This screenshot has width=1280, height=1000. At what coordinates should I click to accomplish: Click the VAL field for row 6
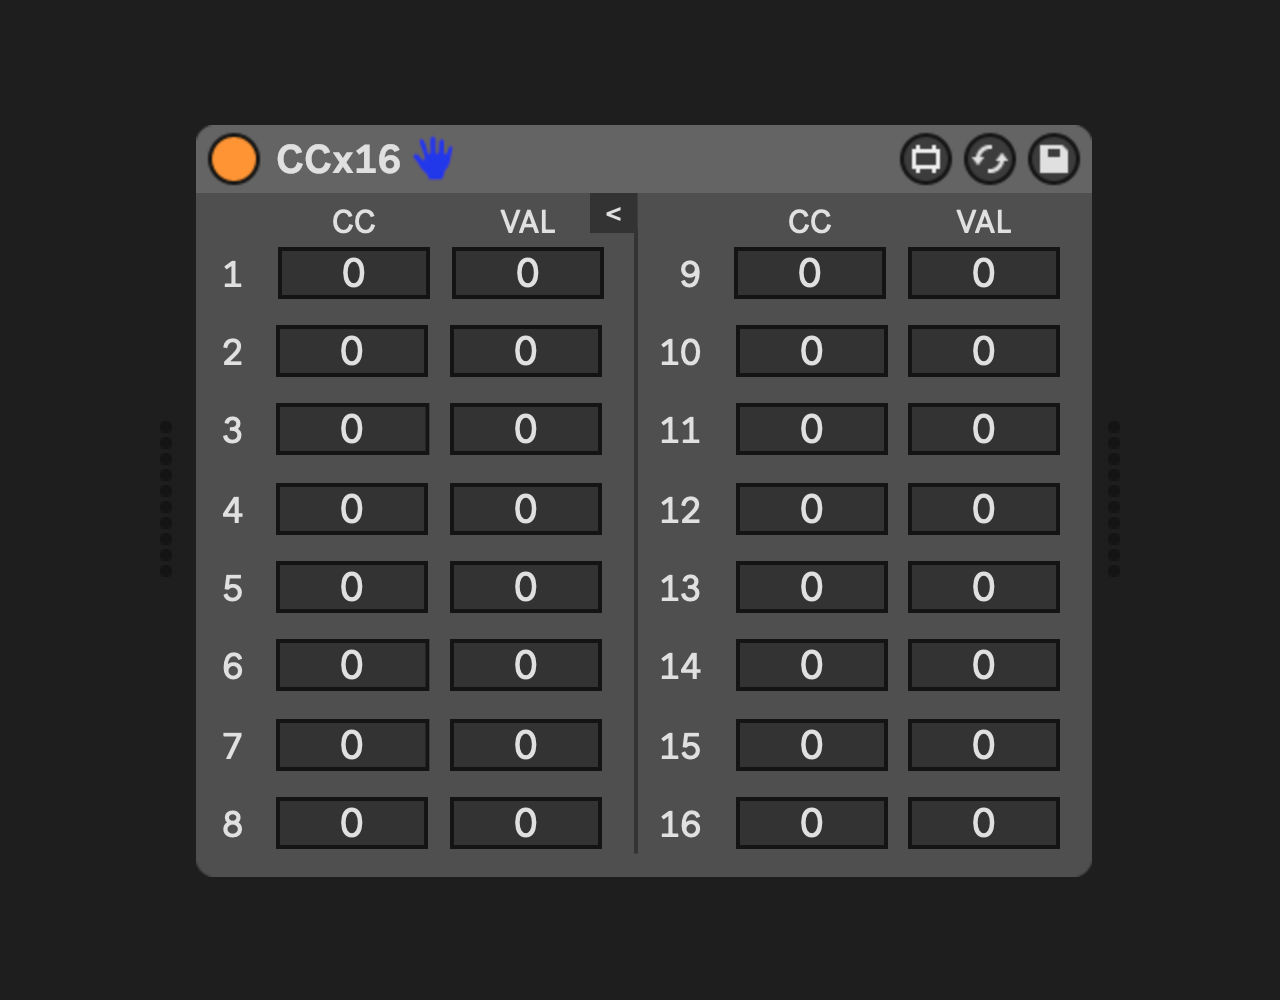(x=526, y=665)
